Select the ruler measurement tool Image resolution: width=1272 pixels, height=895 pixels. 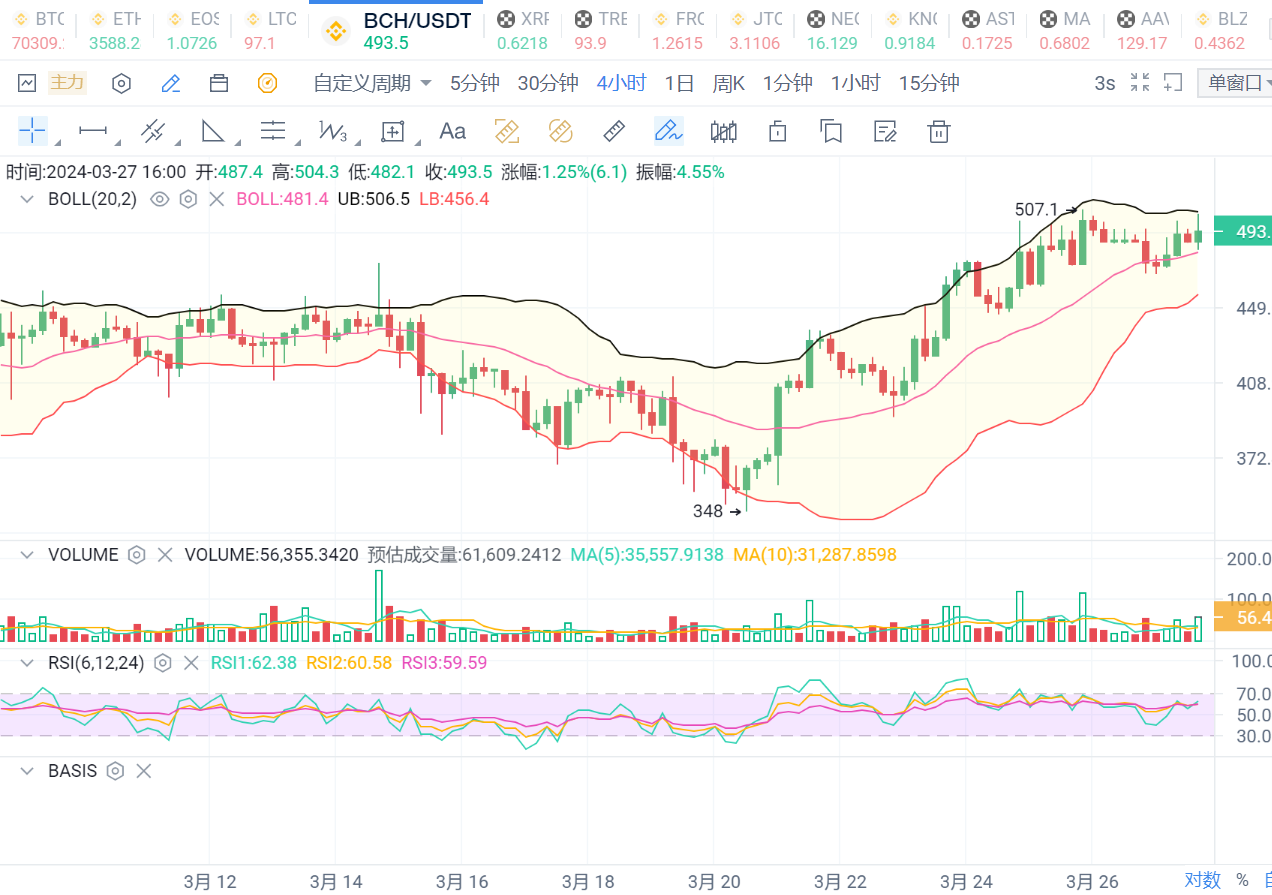(614, 131)
